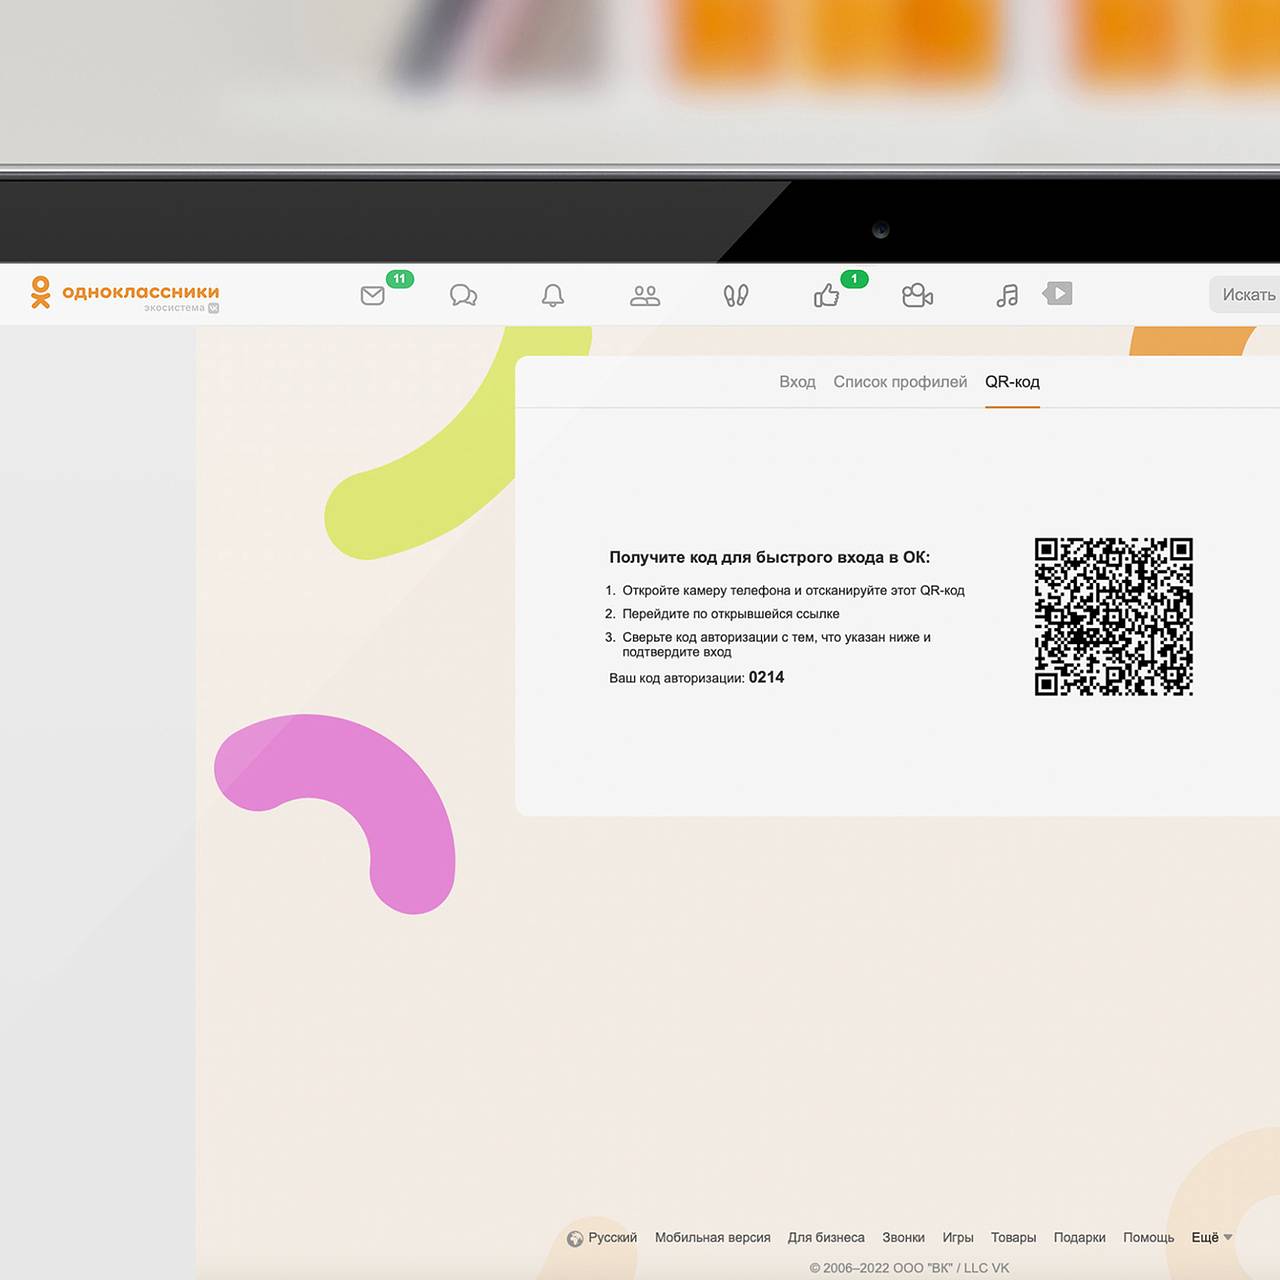This screenshot has height=1280, width=1280.
Task: Open the notifications bell icon
Action: click(553, 295)
